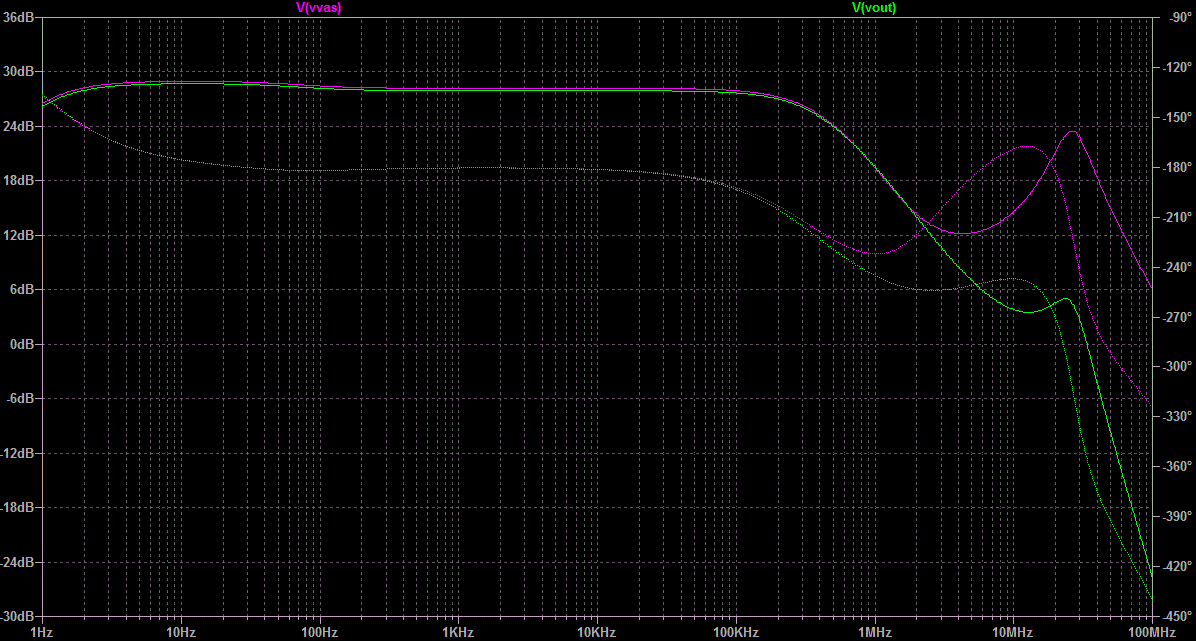This screenshot has height=641, width=1196.
Task: Click the 1Hz frequency axis label
Action: click(x=42, y=633)
